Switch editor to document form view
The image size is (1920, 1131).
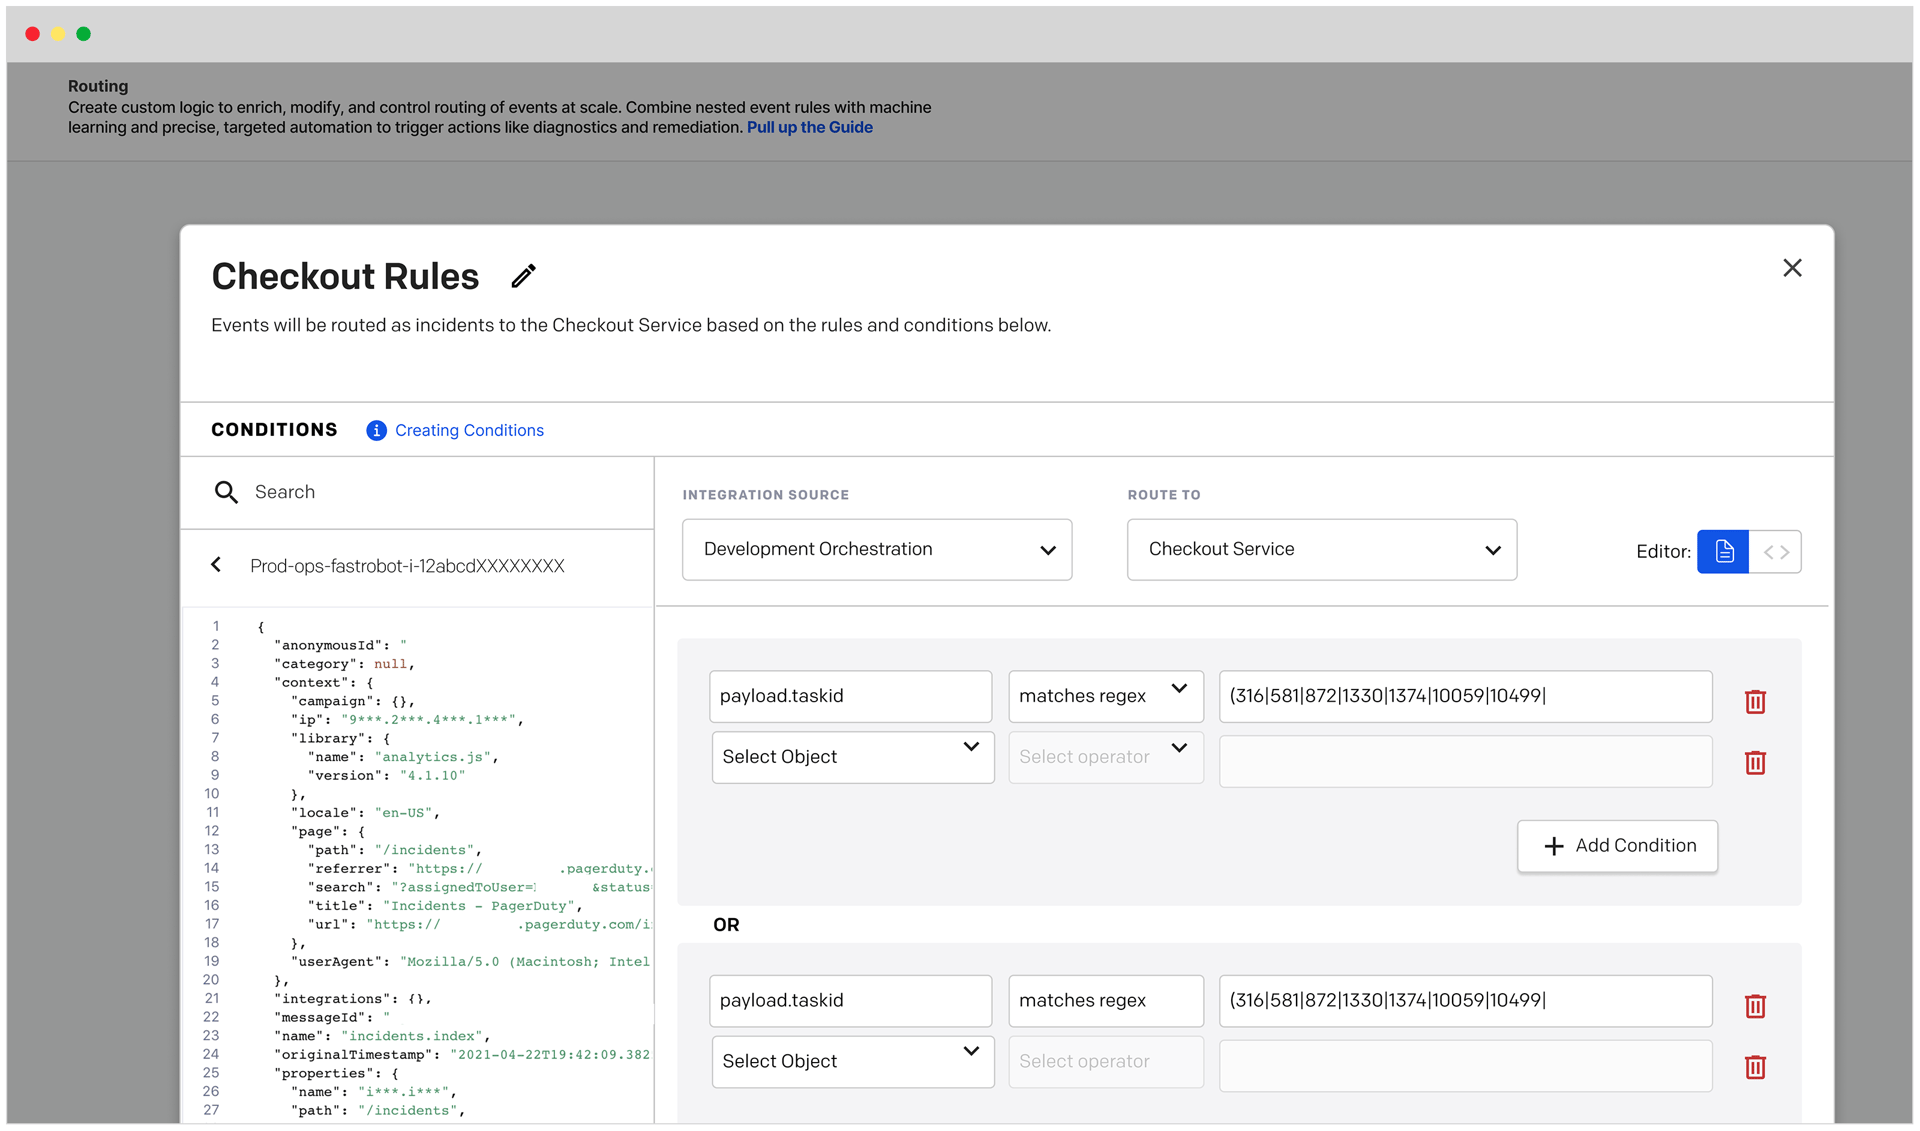[1723, 552]
